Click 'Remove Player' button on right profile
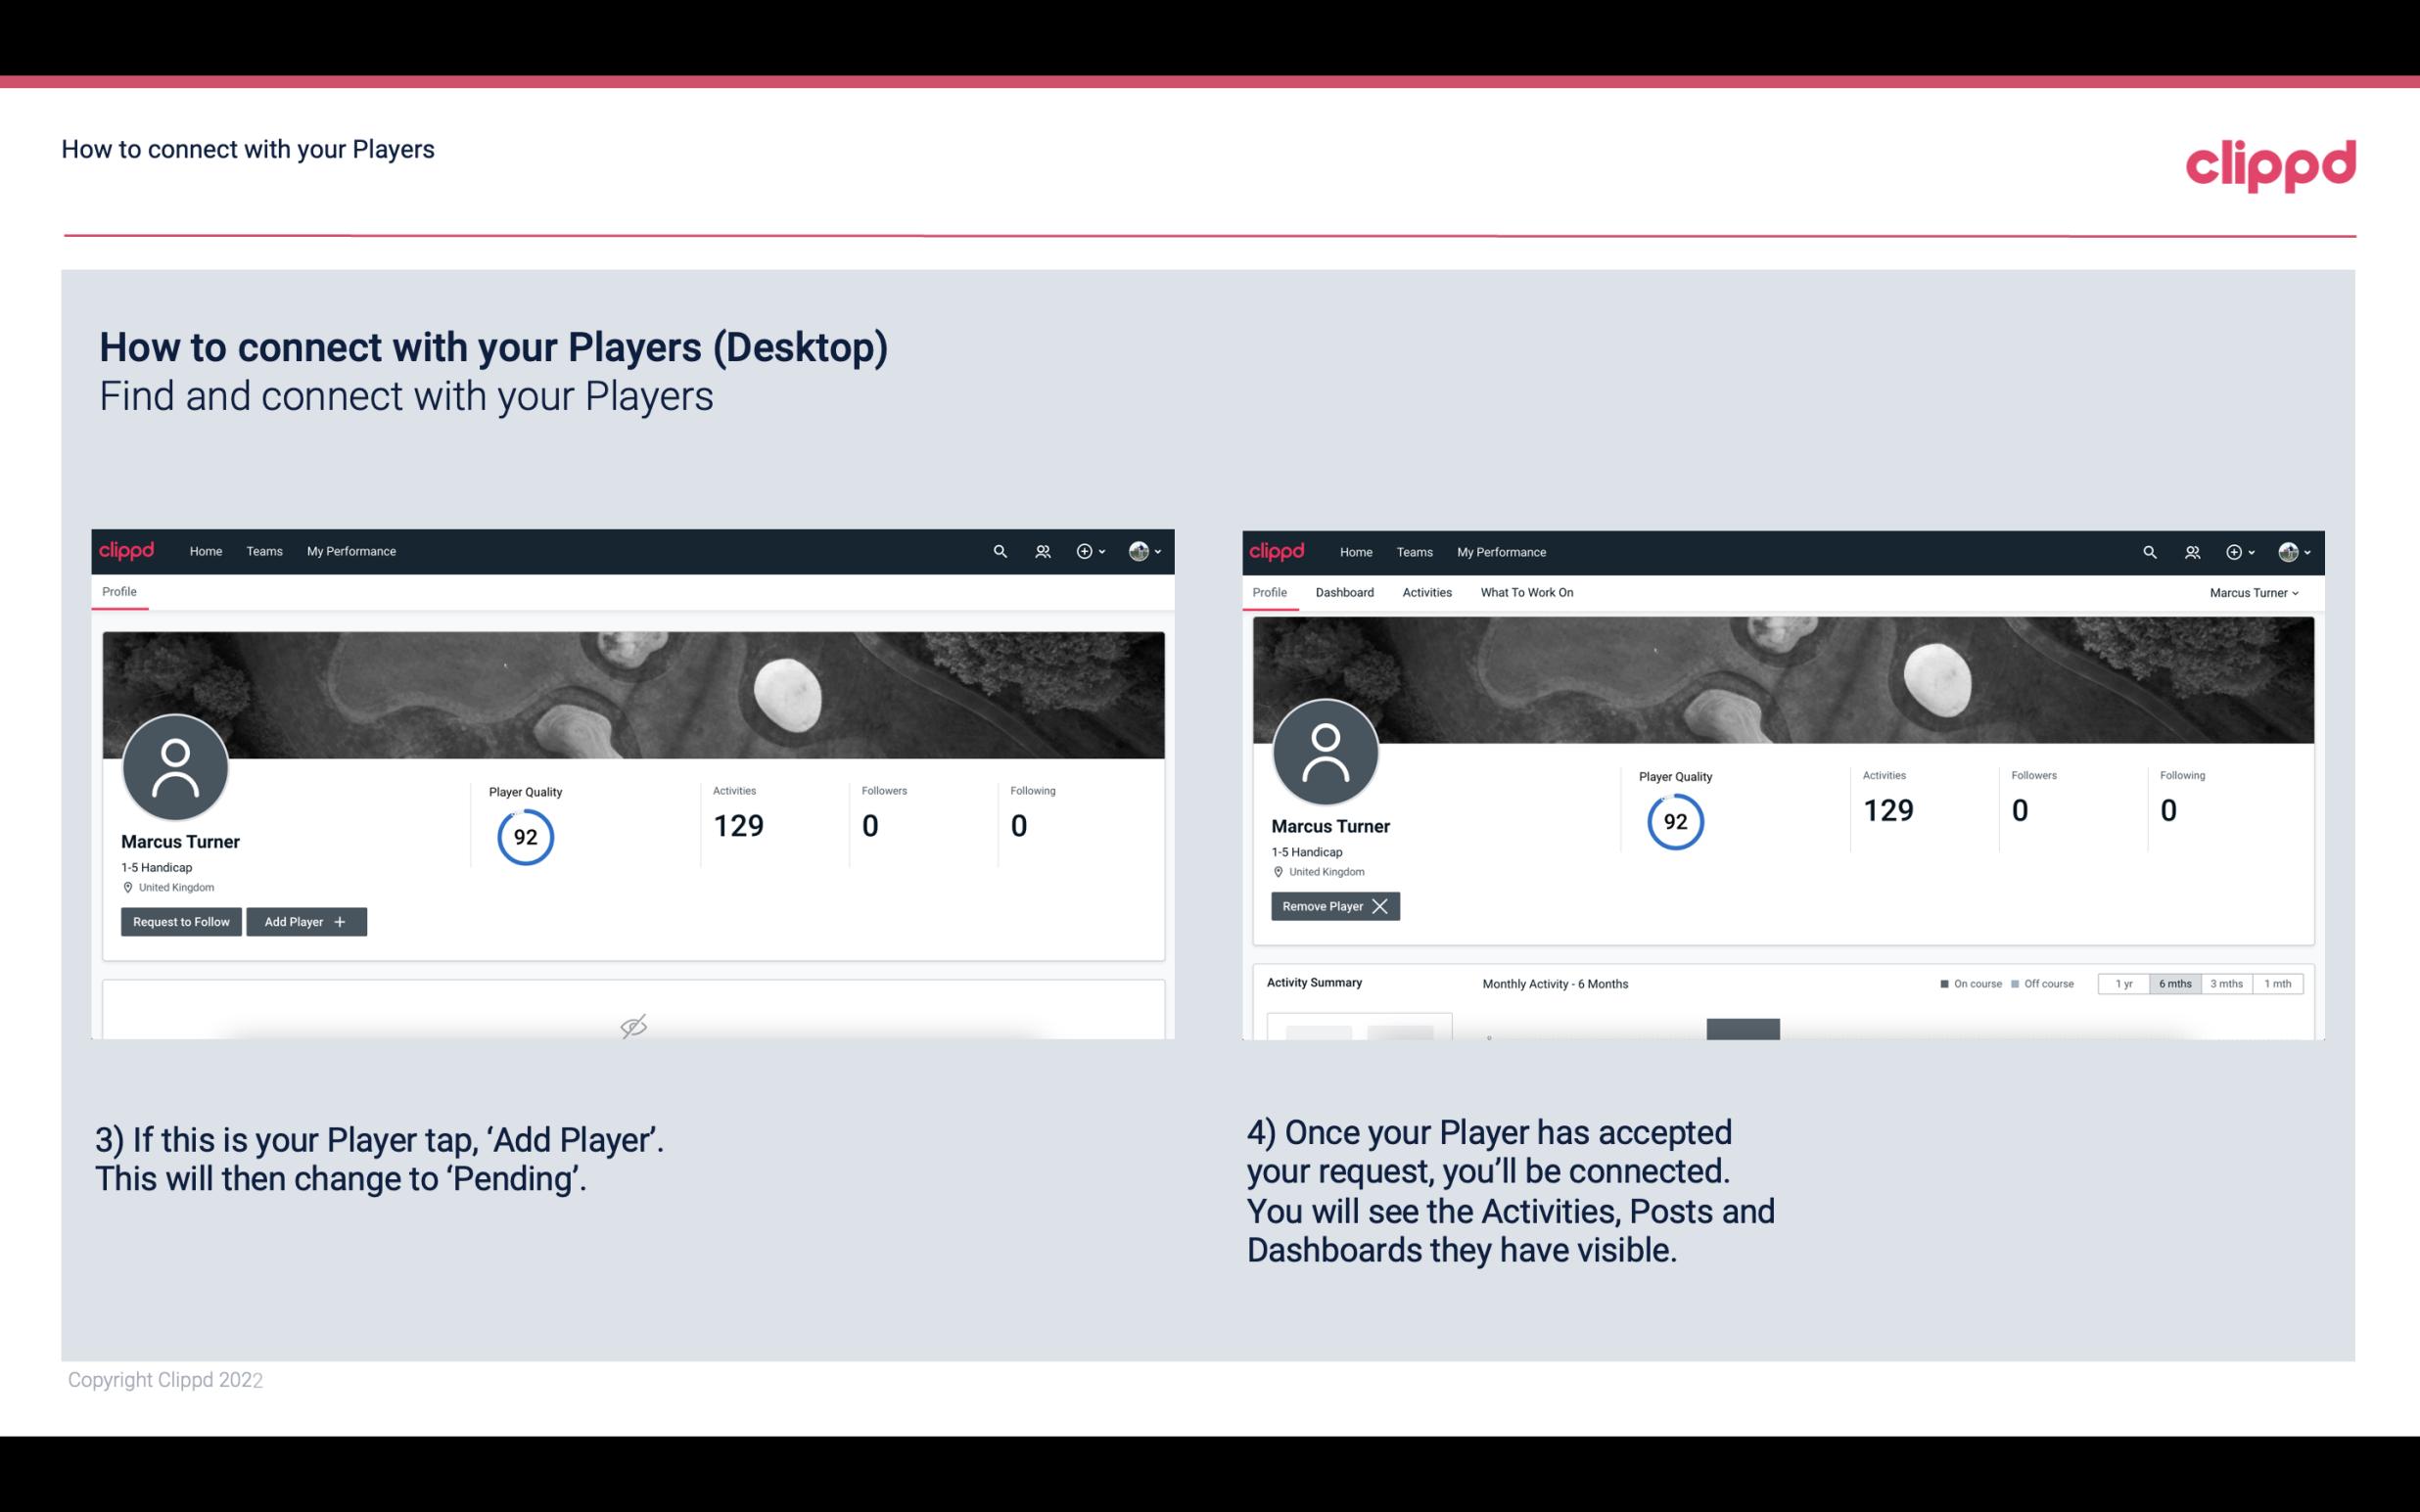The width and height of the screenshot is (2420, 1512). (1332, 906)
